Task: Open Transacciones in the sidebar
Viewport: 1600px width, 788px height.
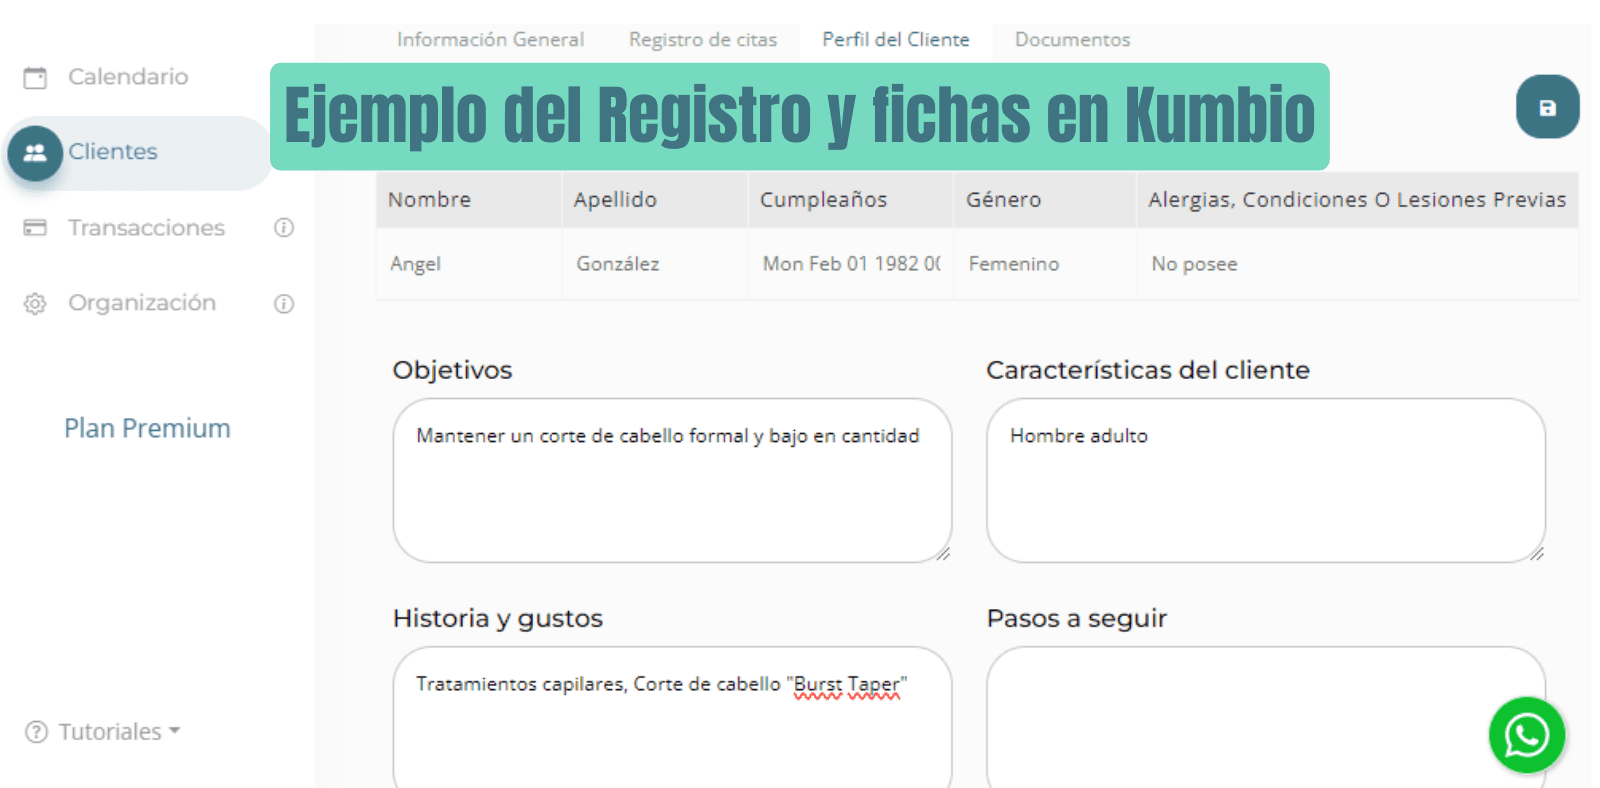Action: click(x=146, y=228)
